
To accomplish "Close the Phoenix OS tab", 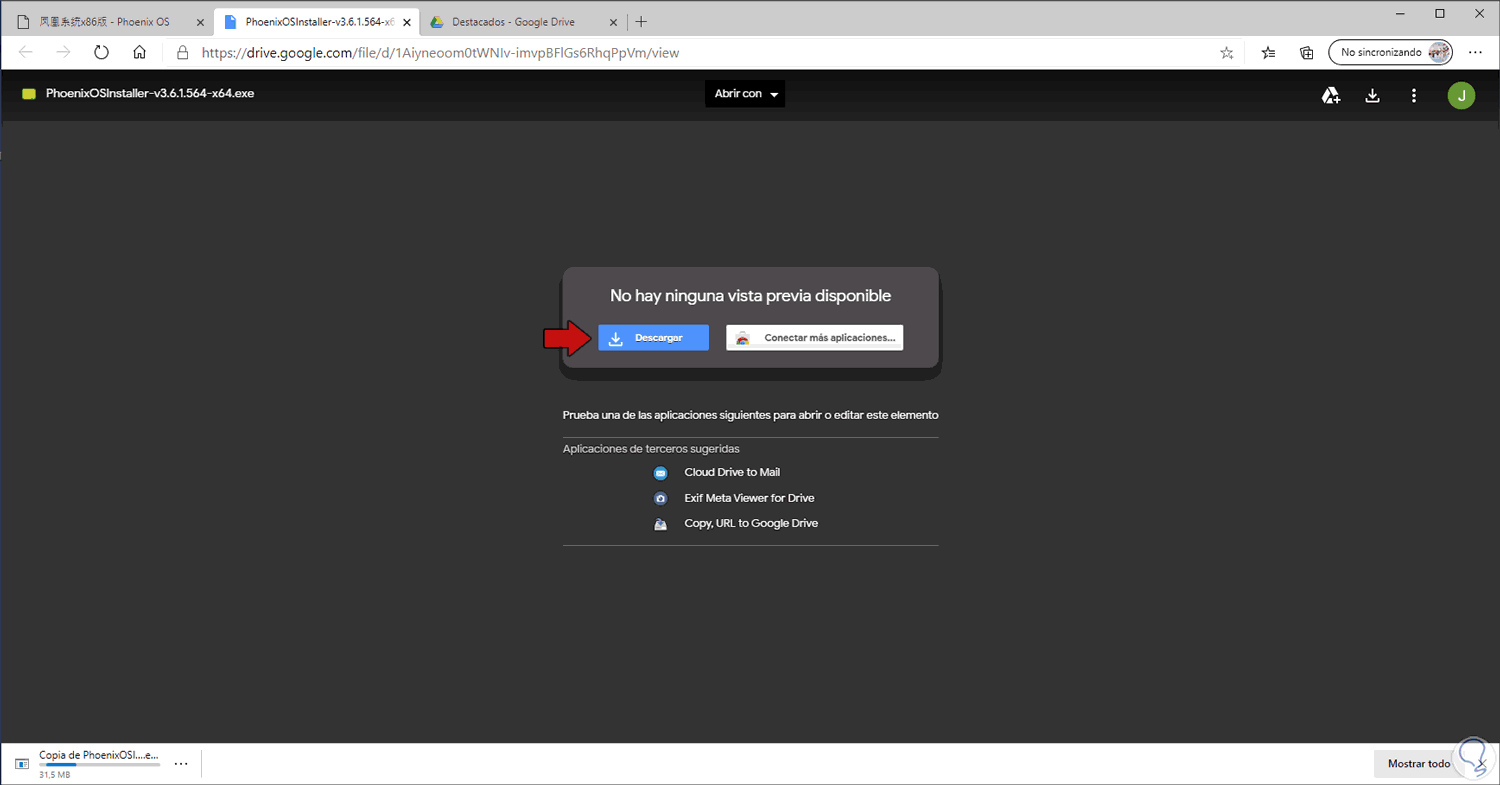I will pos(199,22).
